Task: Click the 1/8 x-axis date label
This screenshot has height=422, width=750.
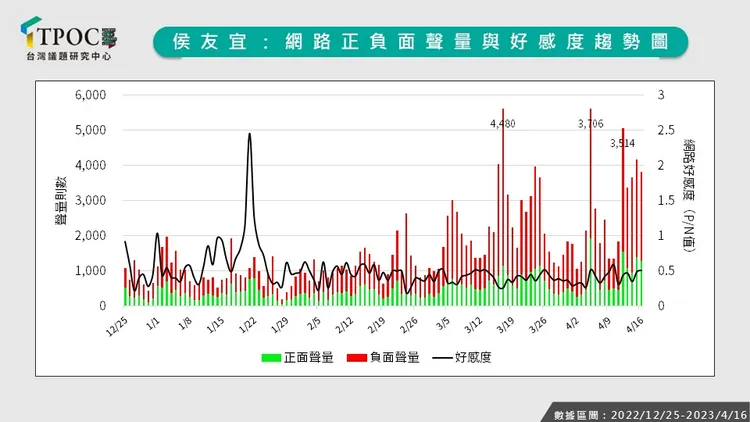Action: point(185,324)
